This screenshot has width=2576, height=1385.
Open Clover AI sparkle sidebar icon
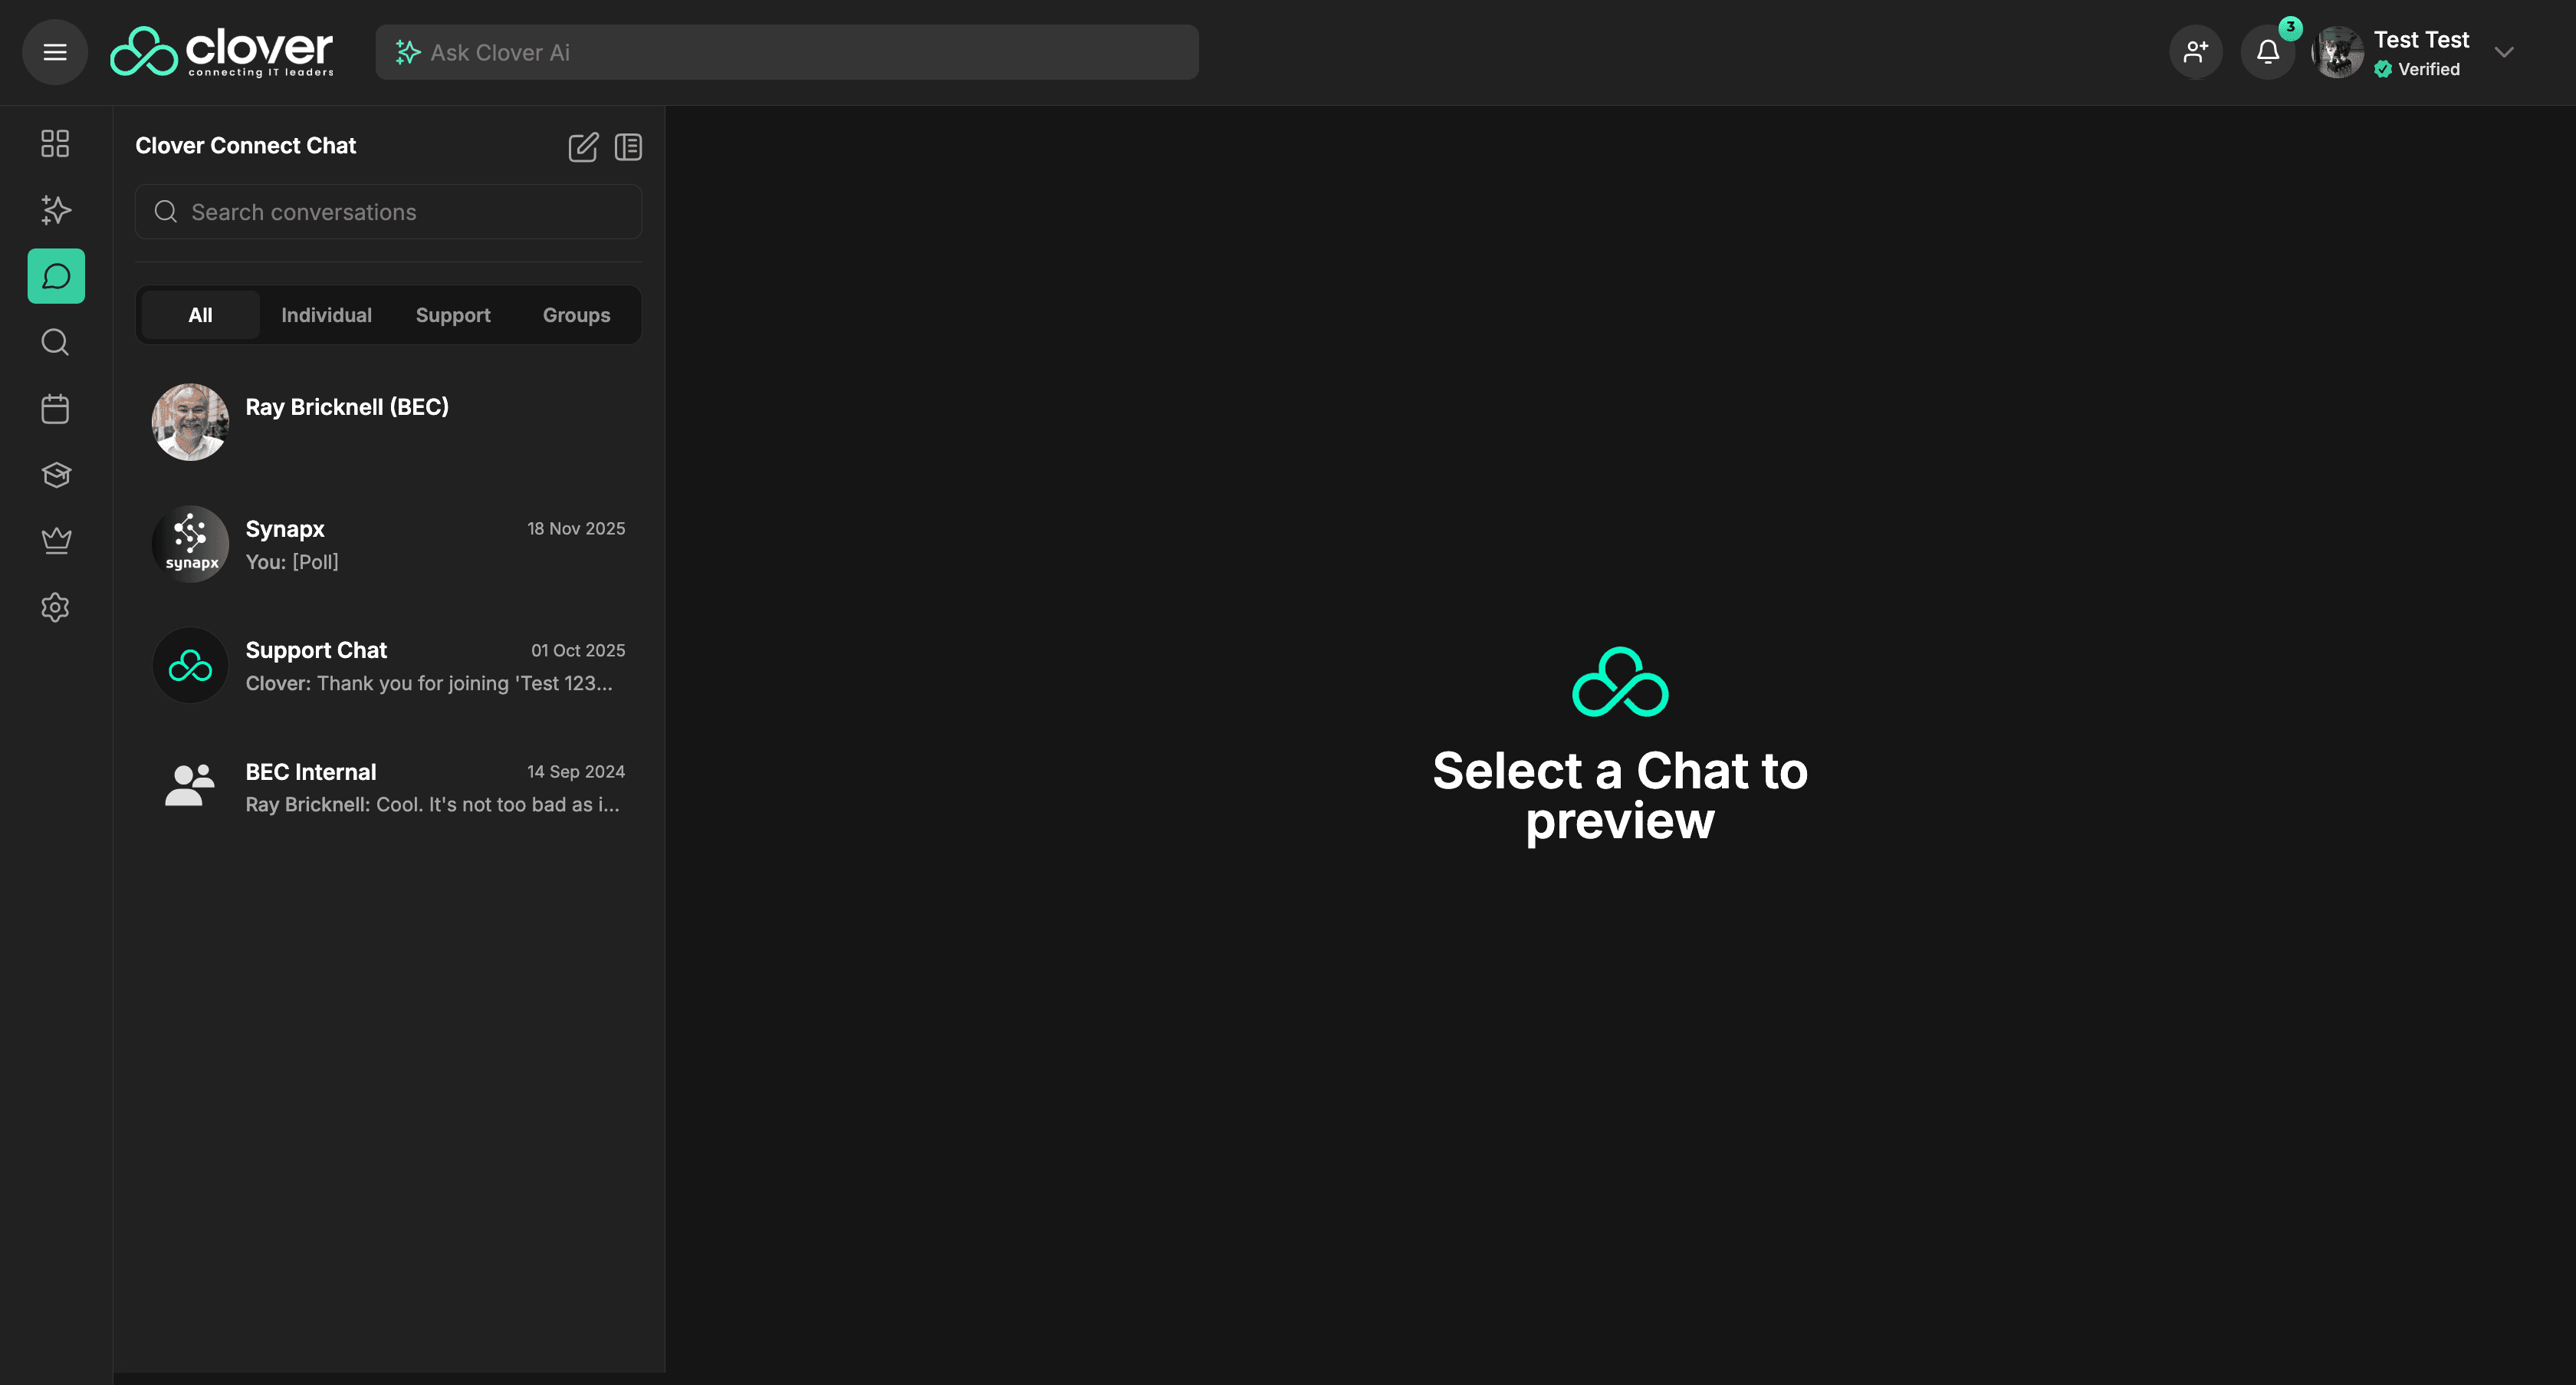pos(55,210)
